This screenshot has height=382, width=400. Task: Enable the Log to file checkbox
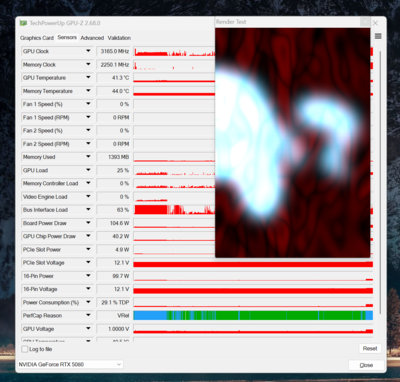tap(25, 349)
